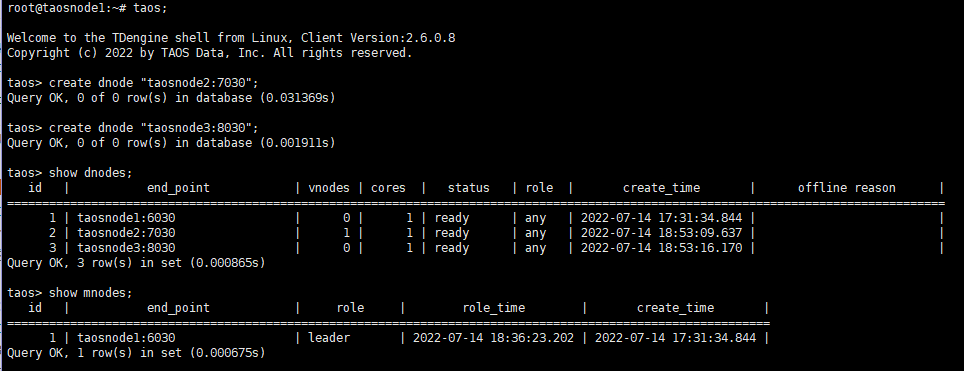Click the 'show mnodes;' command
This screenshot has width=964, height=371.
point(90,293)
